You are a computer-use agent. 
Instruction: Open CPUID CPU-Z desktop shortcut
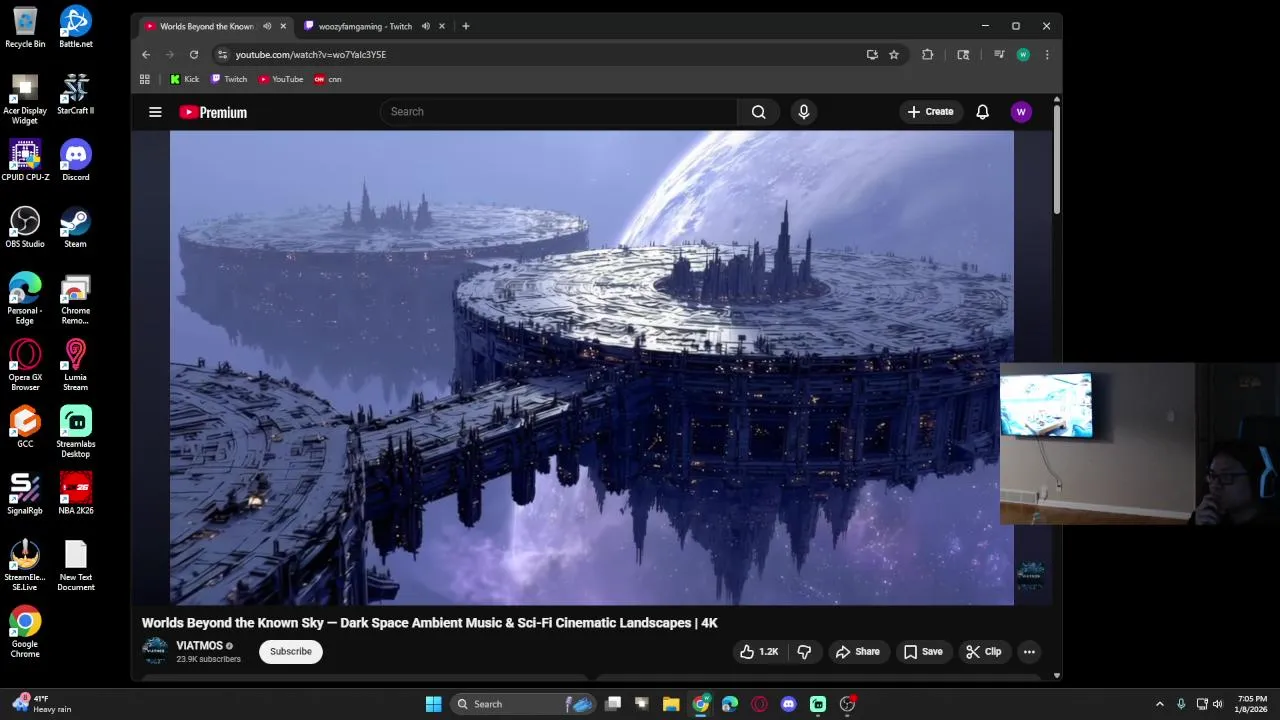coord(25,161)
